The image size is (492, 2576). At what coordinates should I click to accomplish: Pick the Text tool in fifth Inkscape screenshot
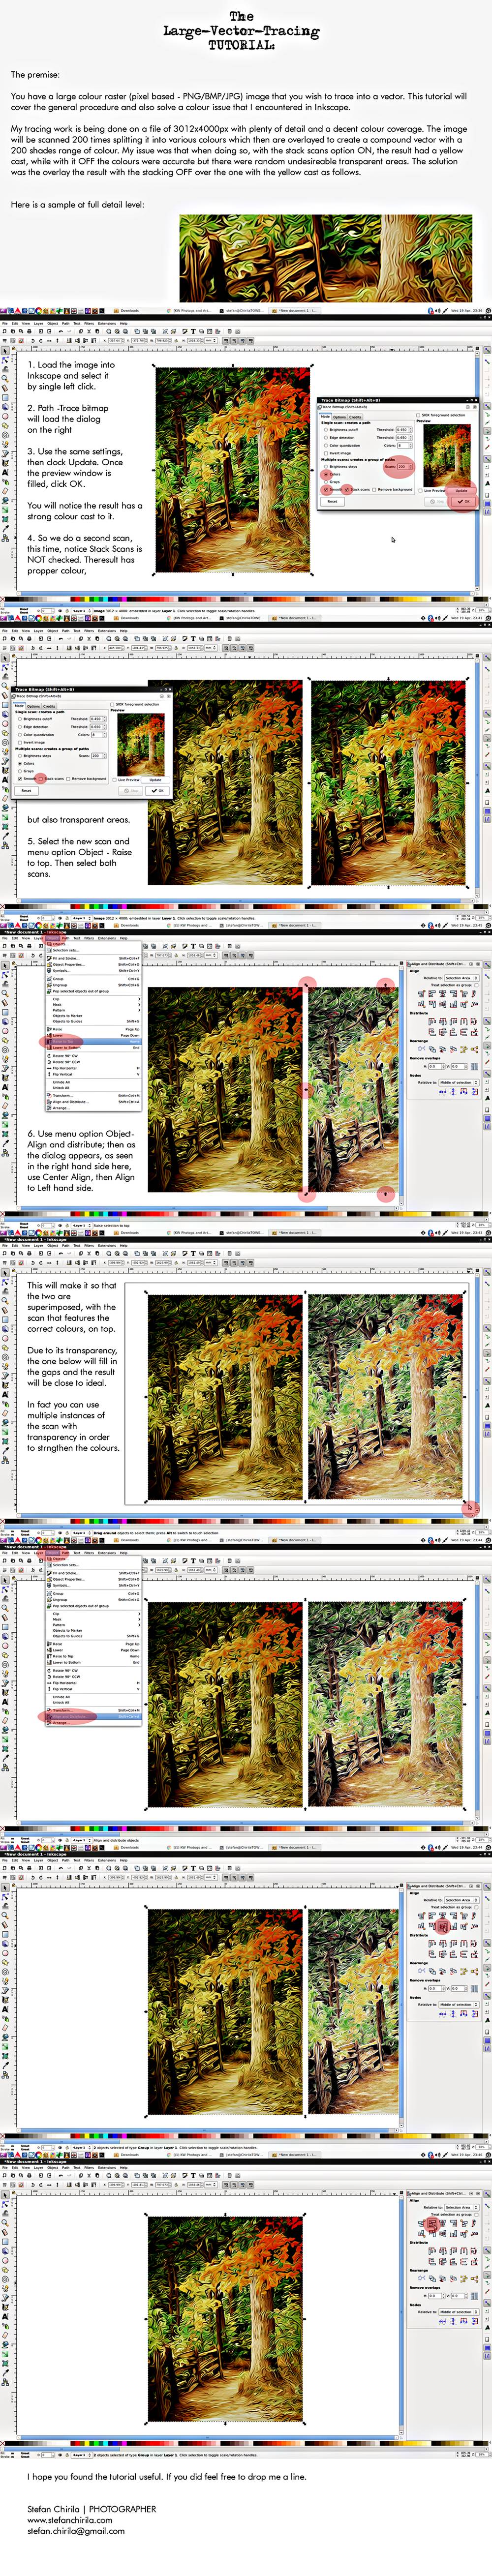click(5, 1702)
